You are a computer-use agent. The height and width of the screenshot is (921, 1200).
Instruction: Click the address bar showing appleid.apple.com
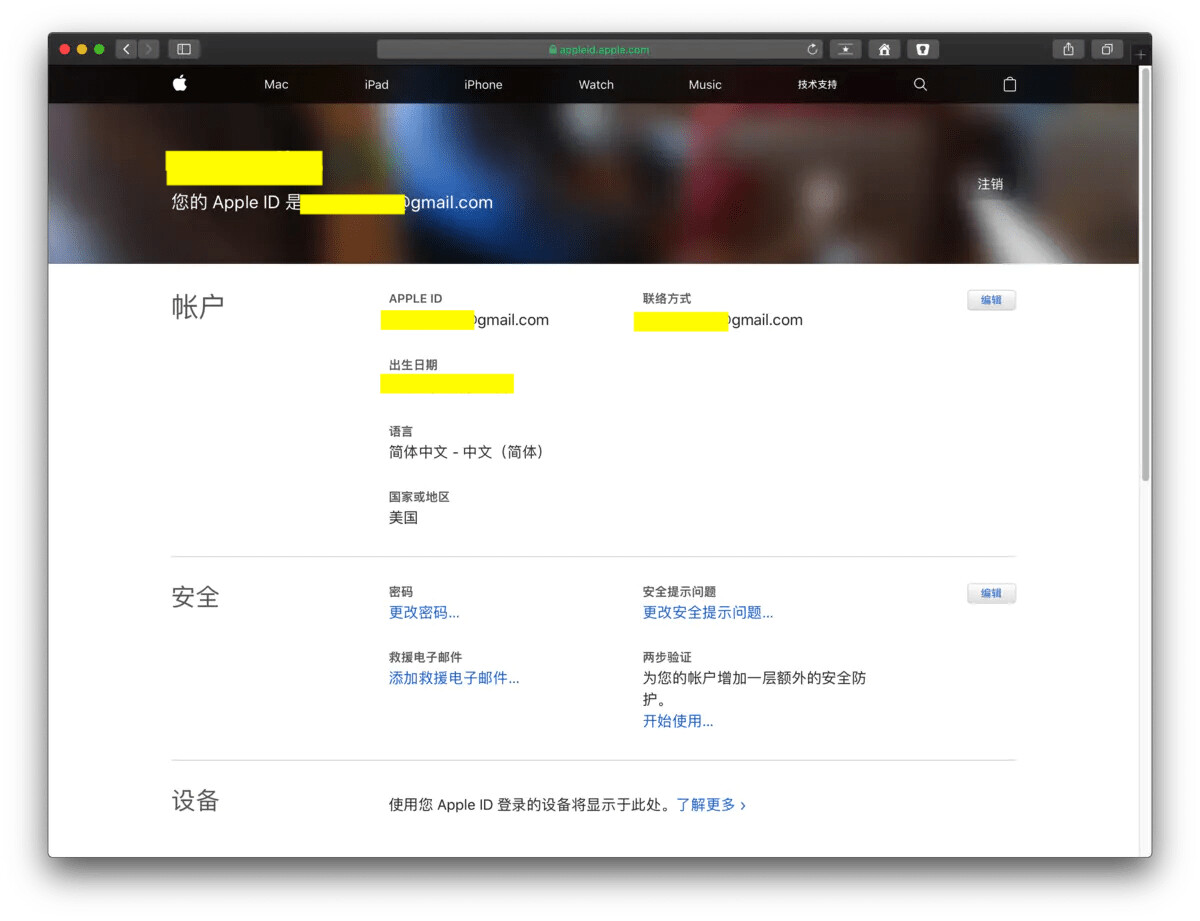tap(600, 49)
